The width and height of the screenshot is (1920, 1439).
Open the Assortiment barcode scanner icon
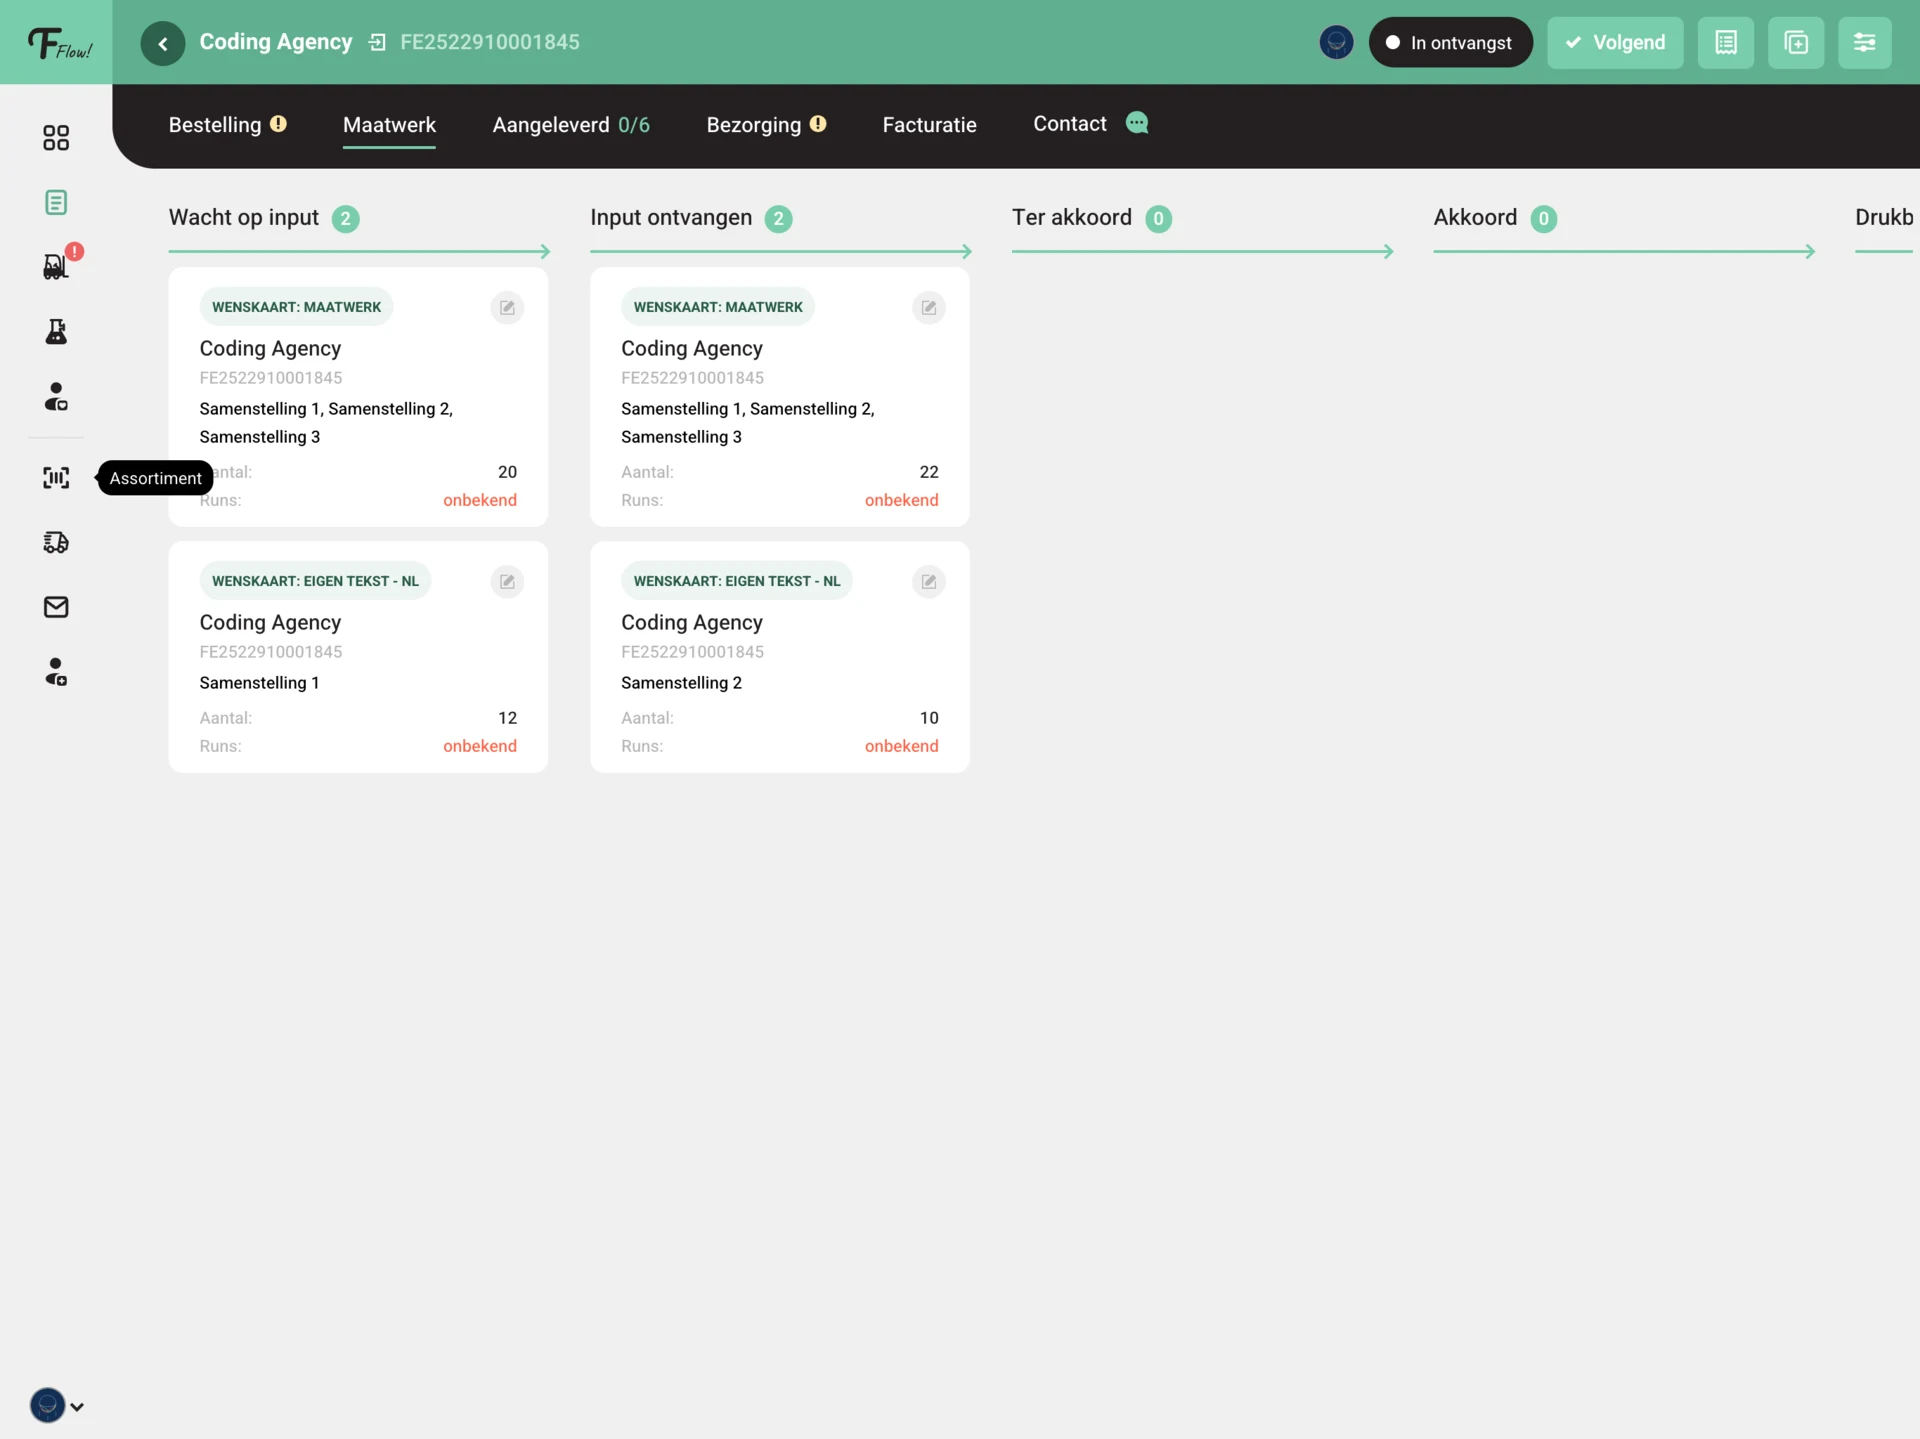point(56,478)
